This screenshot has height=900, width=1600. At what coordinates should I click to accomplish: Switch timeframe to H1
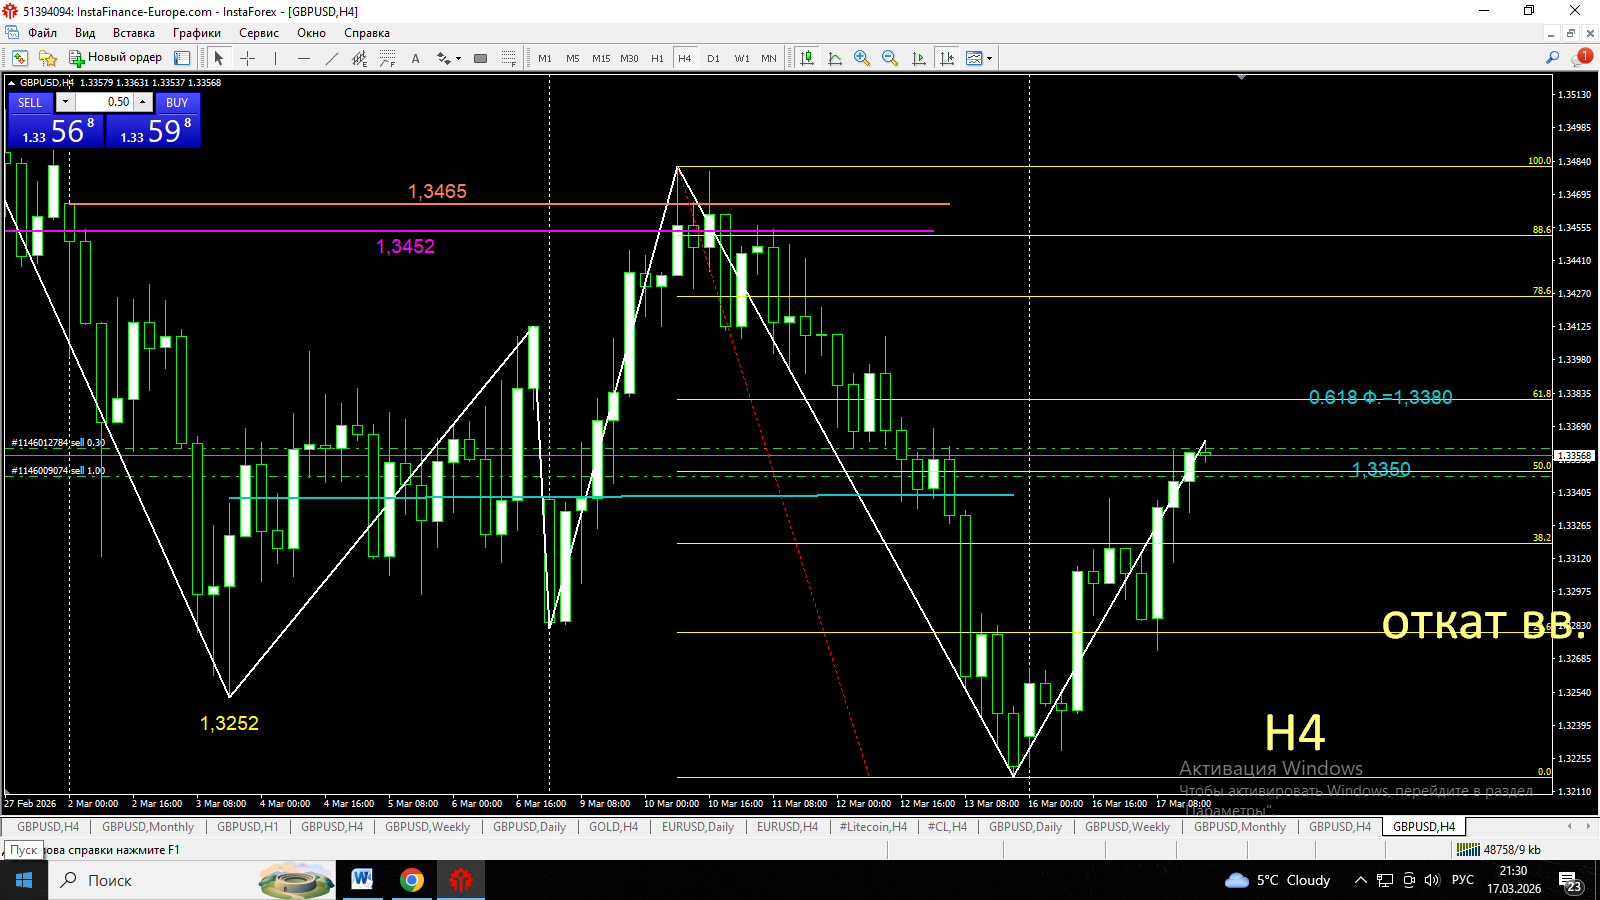657,58
